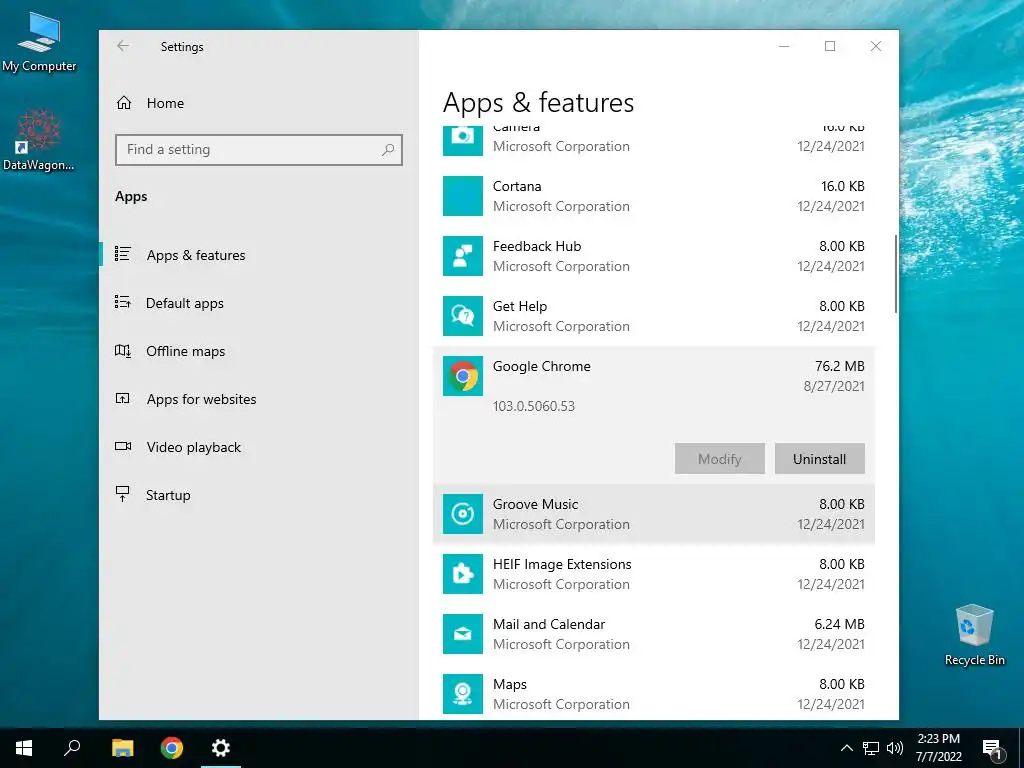Go back using the Settings back arrow
1024x768 pixels.
coord(123,46)
